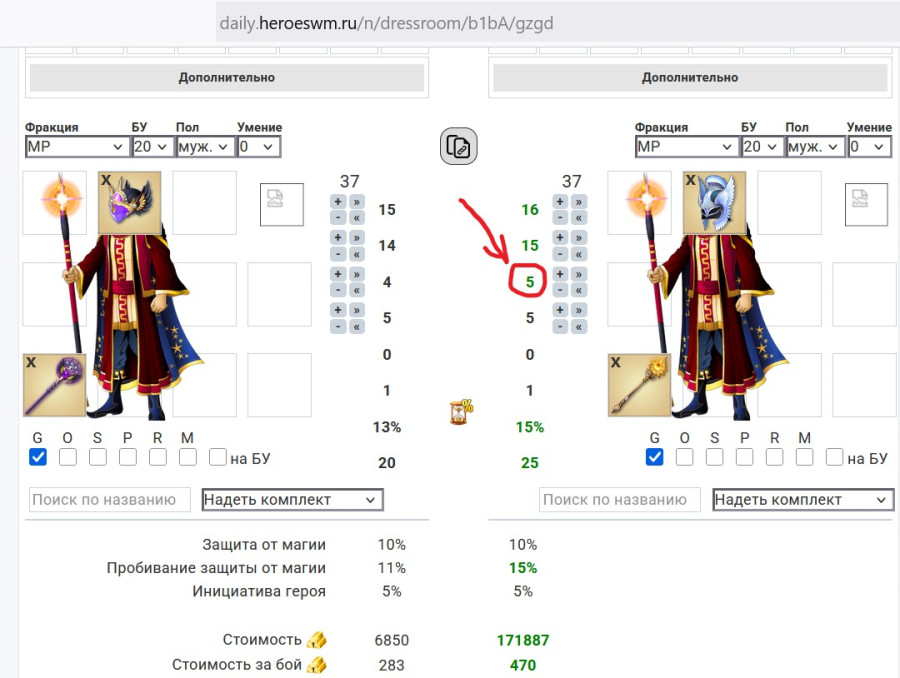The image size is (900, 678).
Task: Select the silver winged helmet on right hero
Action: (x=715, y=202)
